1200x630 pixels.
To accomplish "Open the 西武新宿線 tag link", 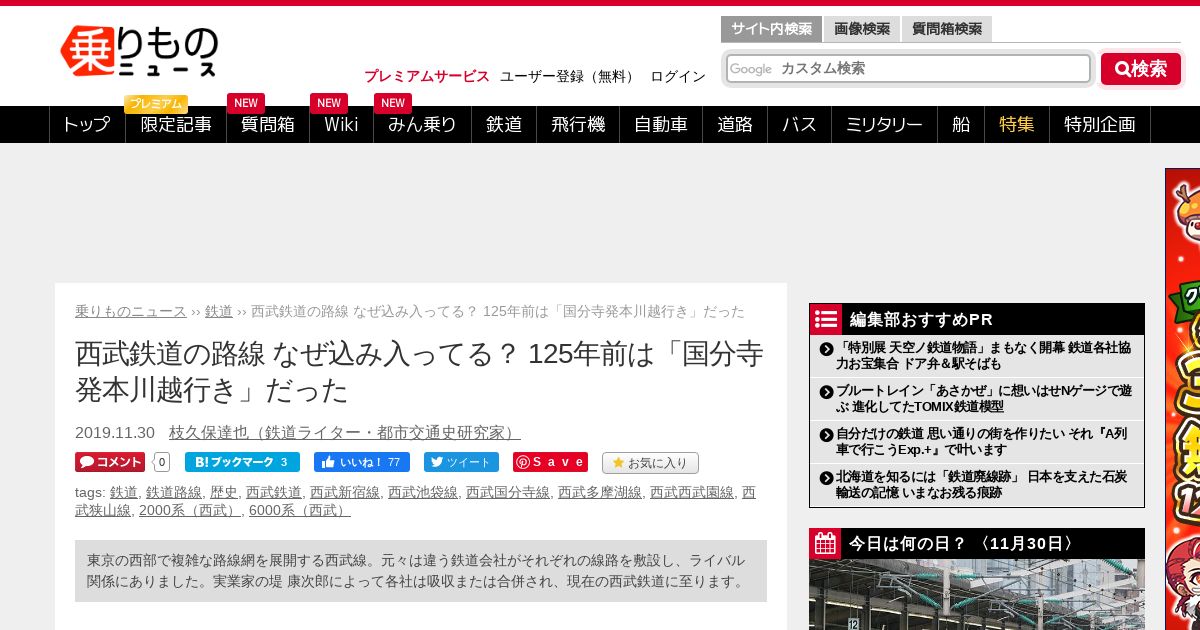I will [x=345, y=492].
